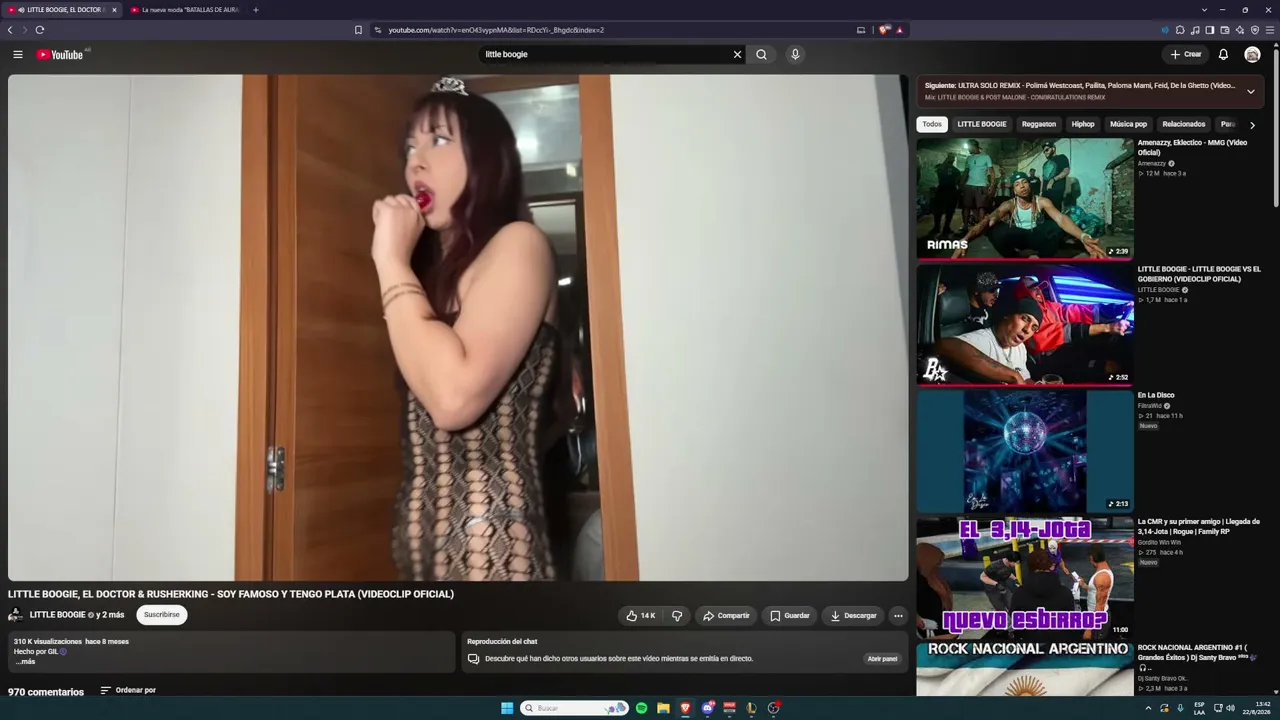
Task: Run search with the magnifier button
Action: 761,54
